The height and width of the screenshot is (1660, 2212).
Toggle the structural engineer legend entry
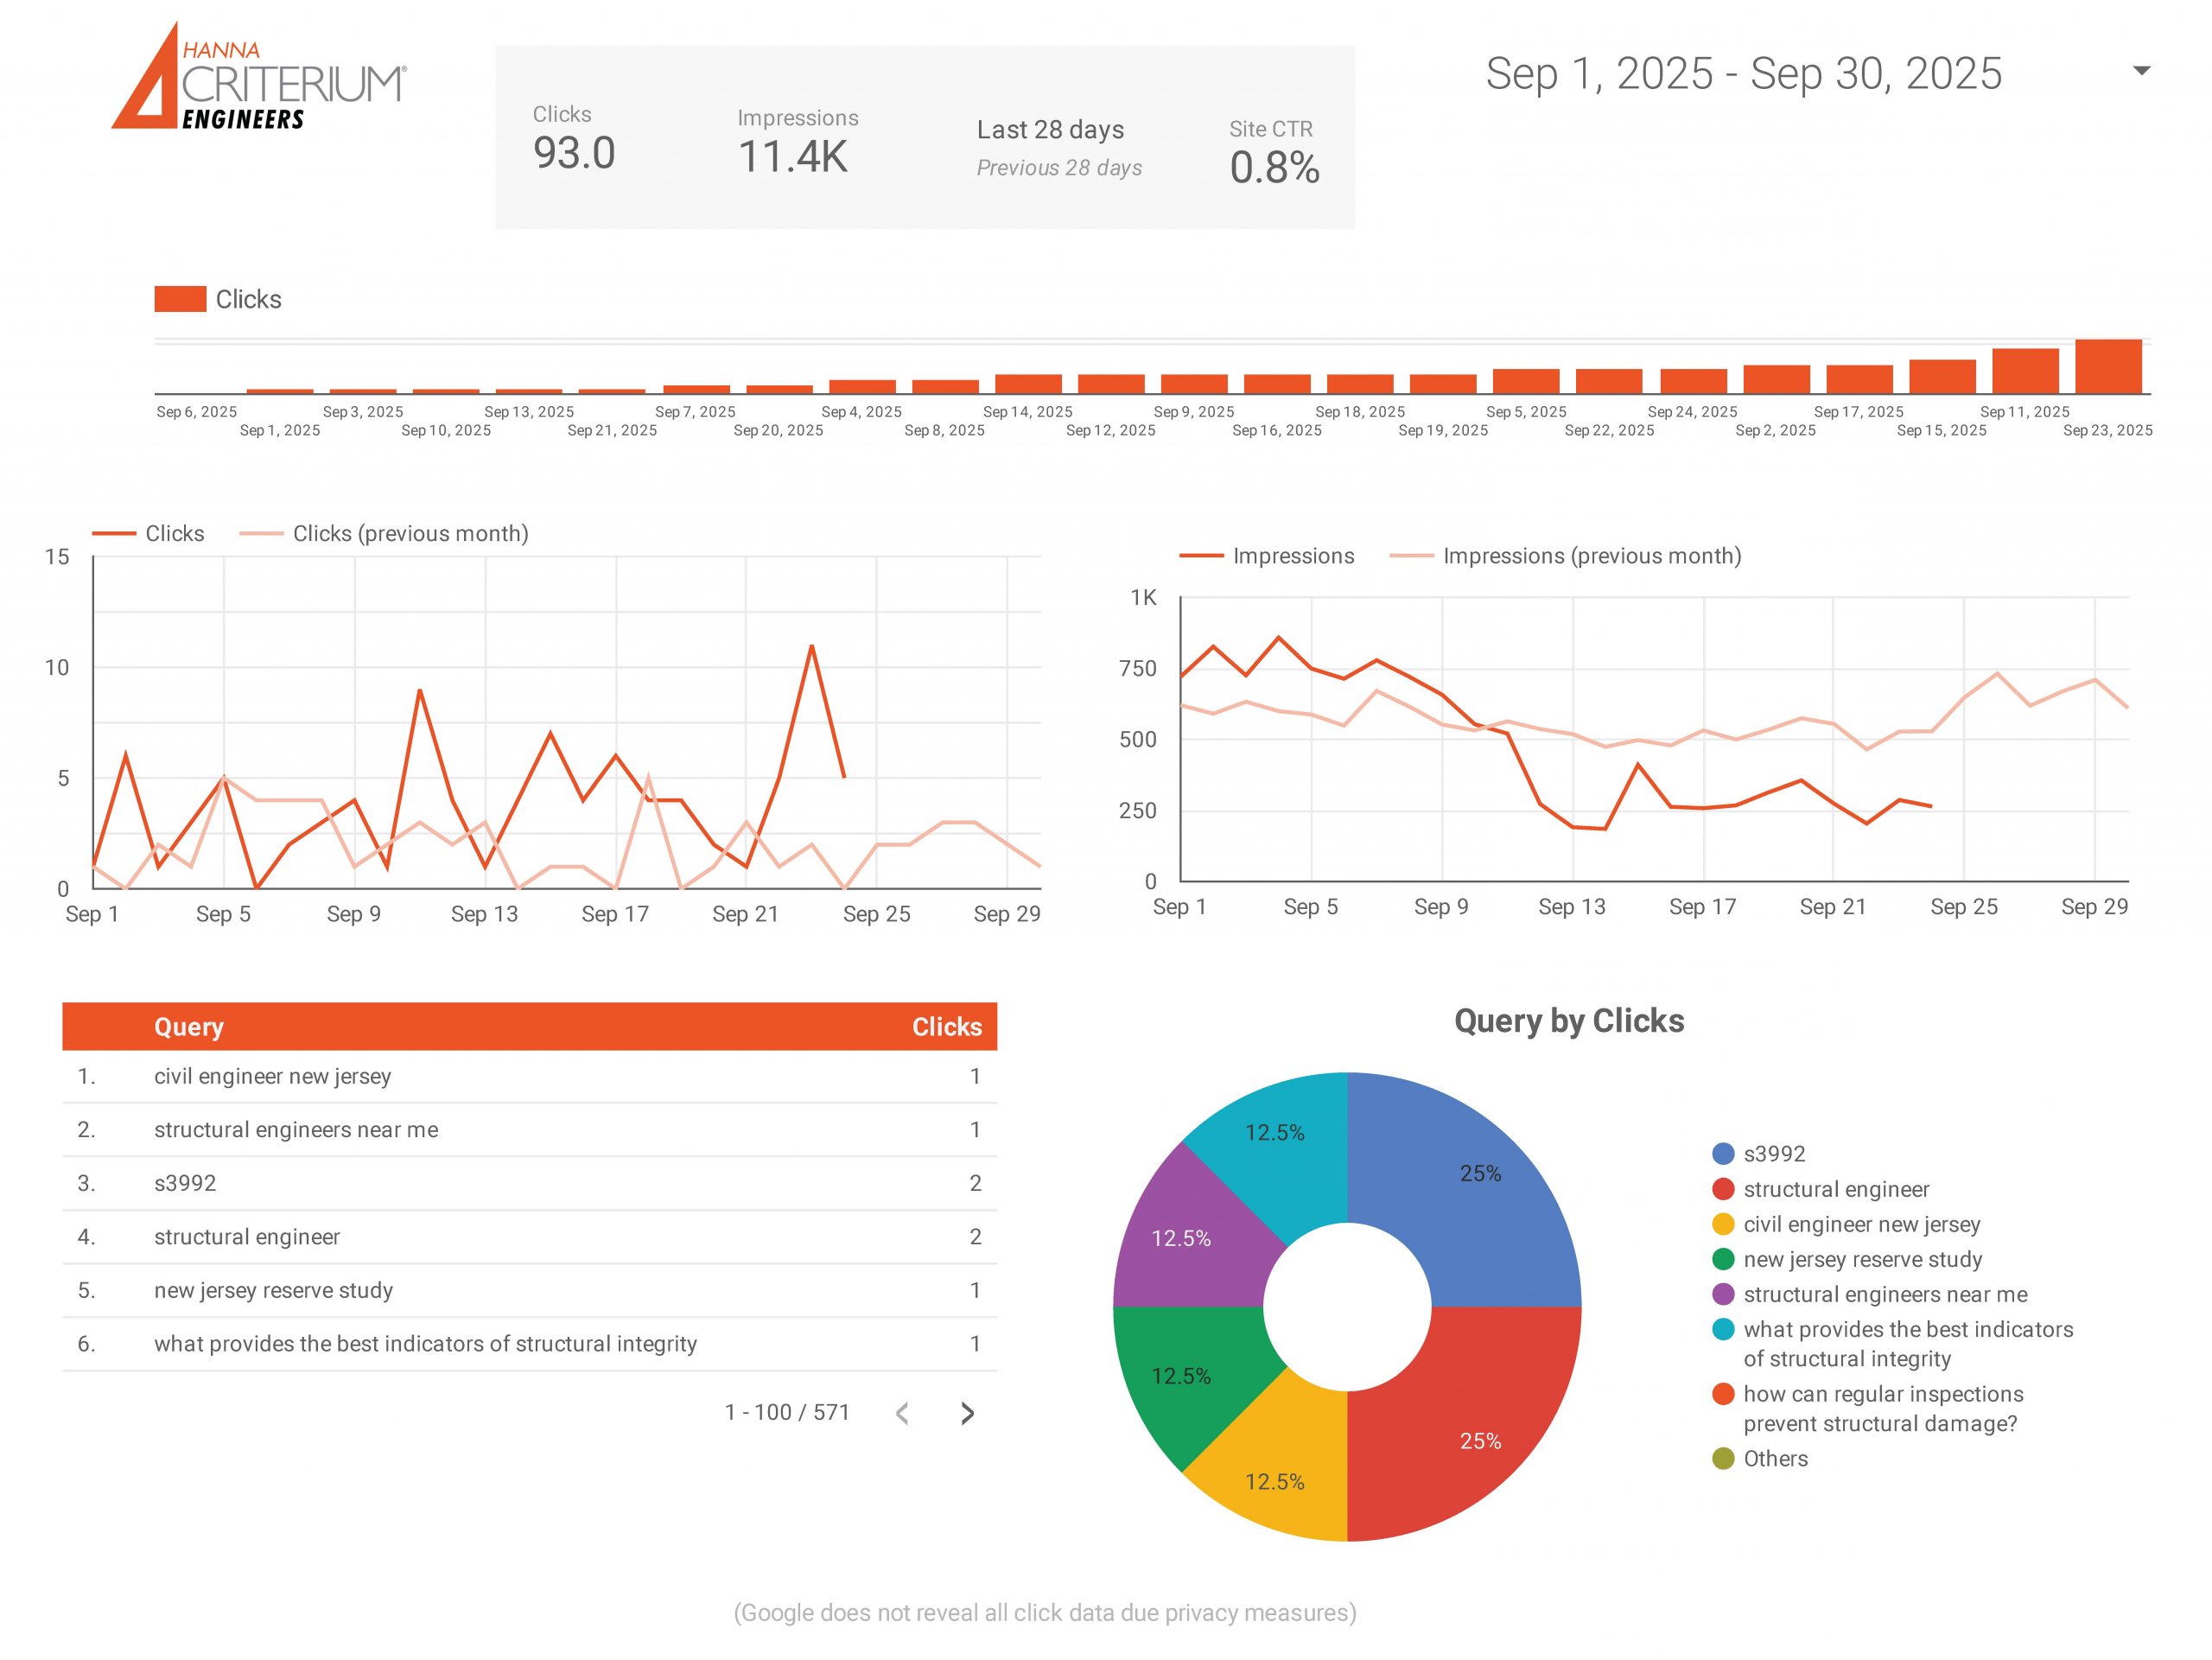(x=1835, y=1189)
